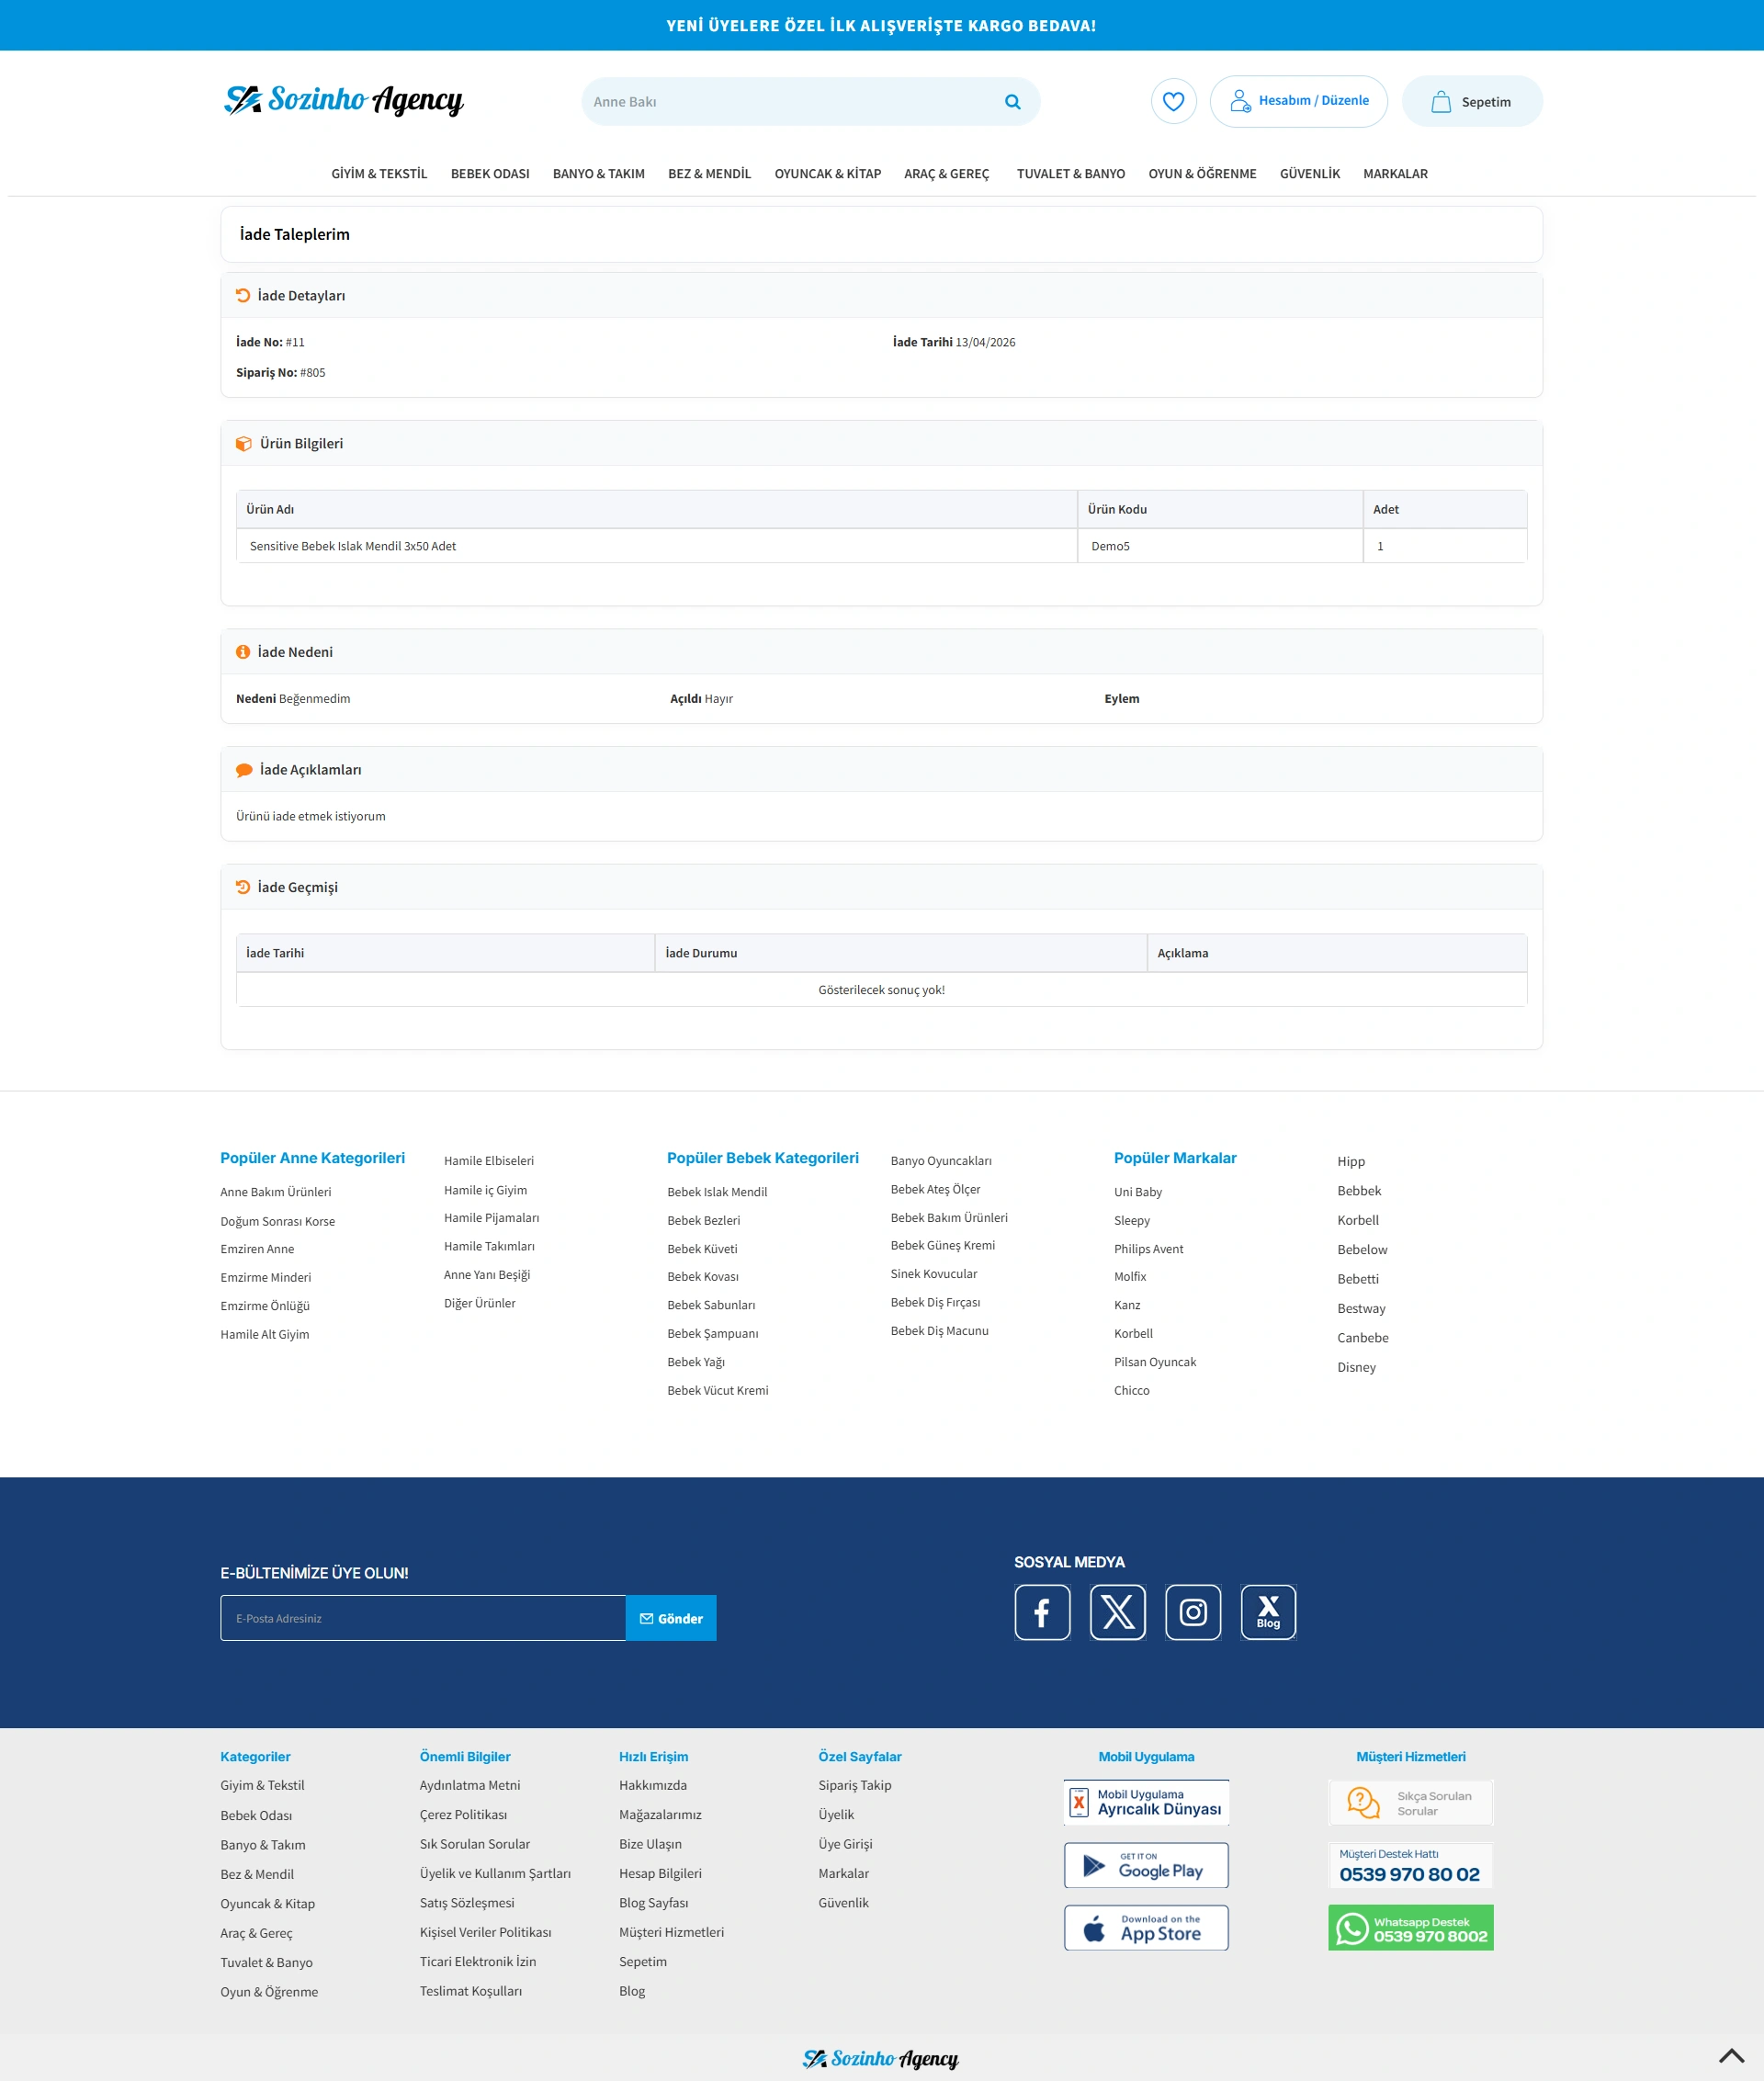Open the Google Play badge
Screen dimensions: 1764x2081
coord(1145,1865)
